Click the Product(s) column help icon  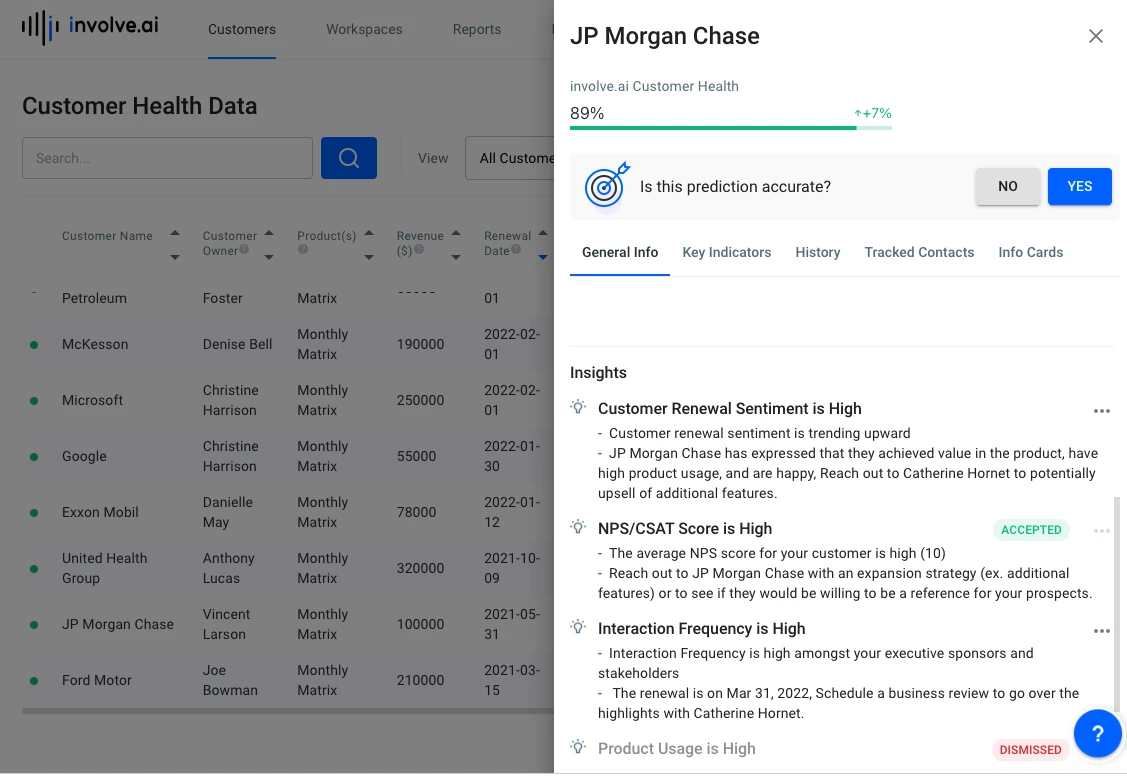303,249
